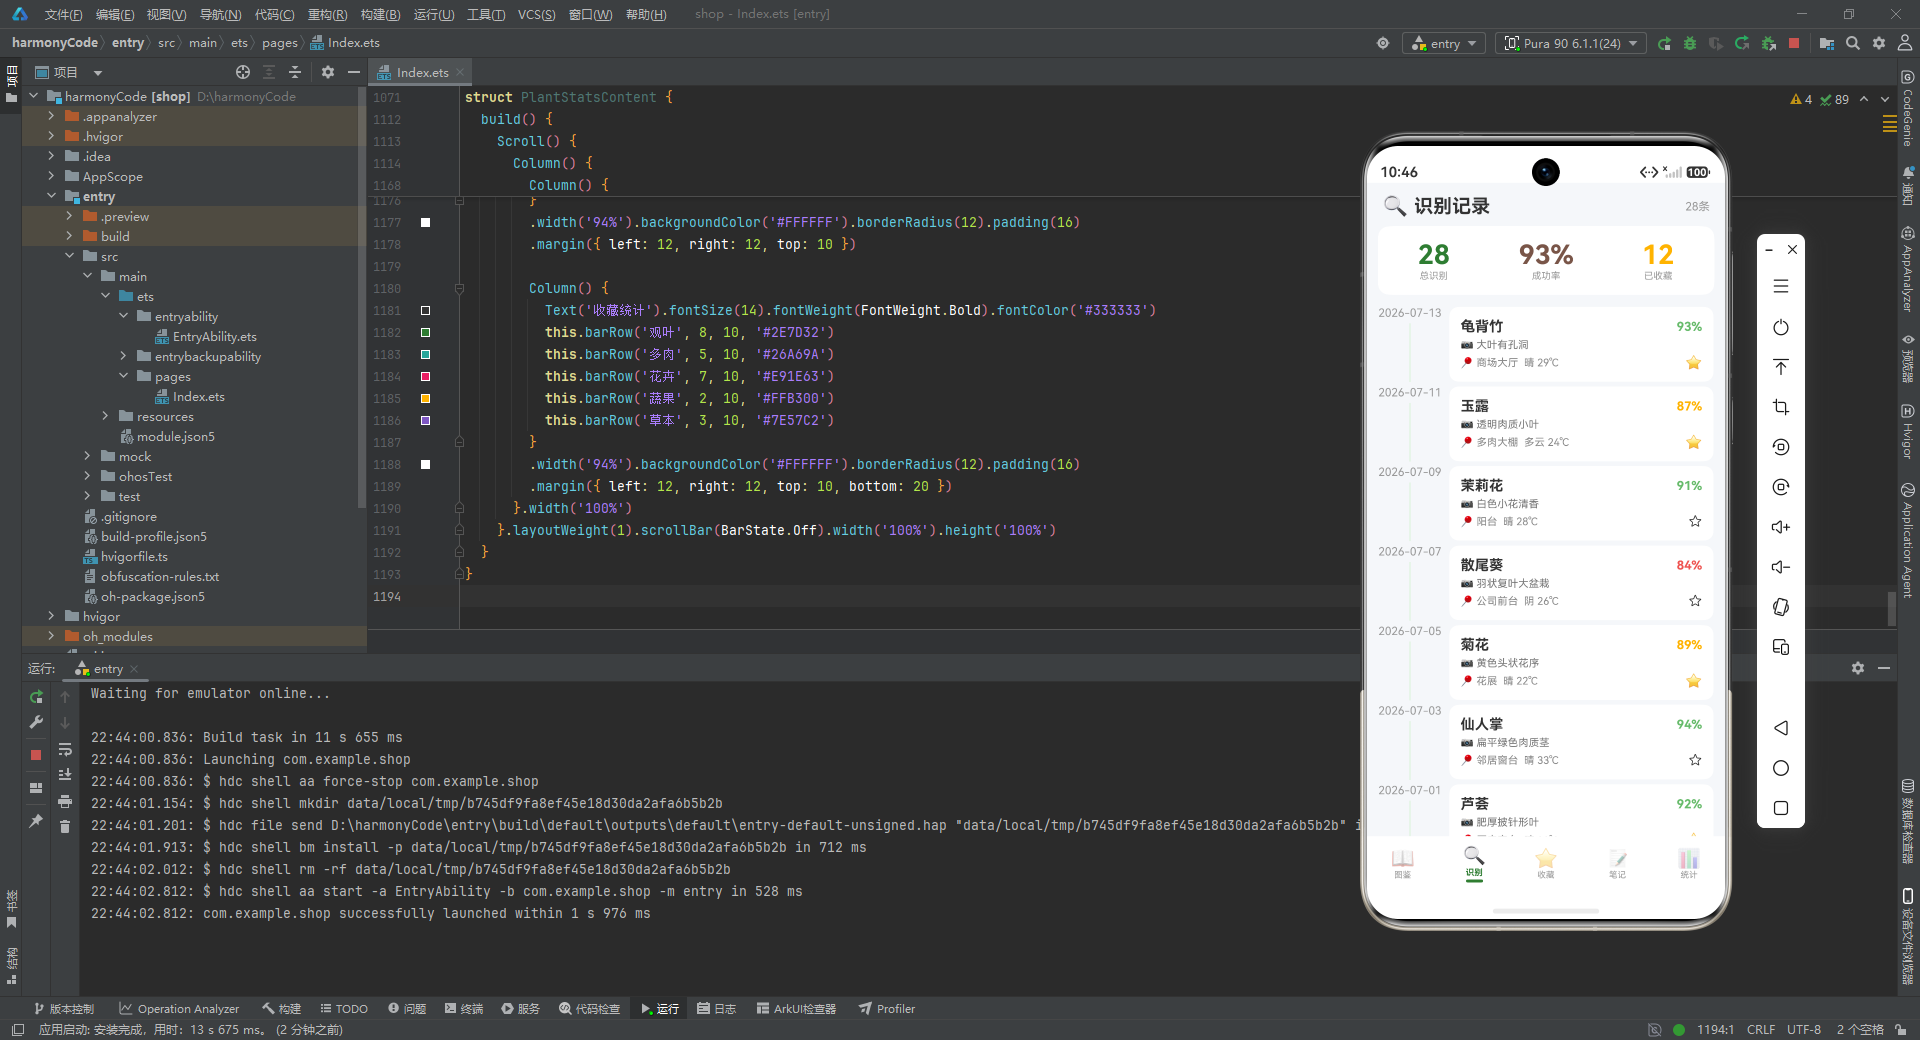The height and width of the screenshot is (1040, 1920).
Task: Open the search everywhere magnifier icon
Action: [1853, 44]
